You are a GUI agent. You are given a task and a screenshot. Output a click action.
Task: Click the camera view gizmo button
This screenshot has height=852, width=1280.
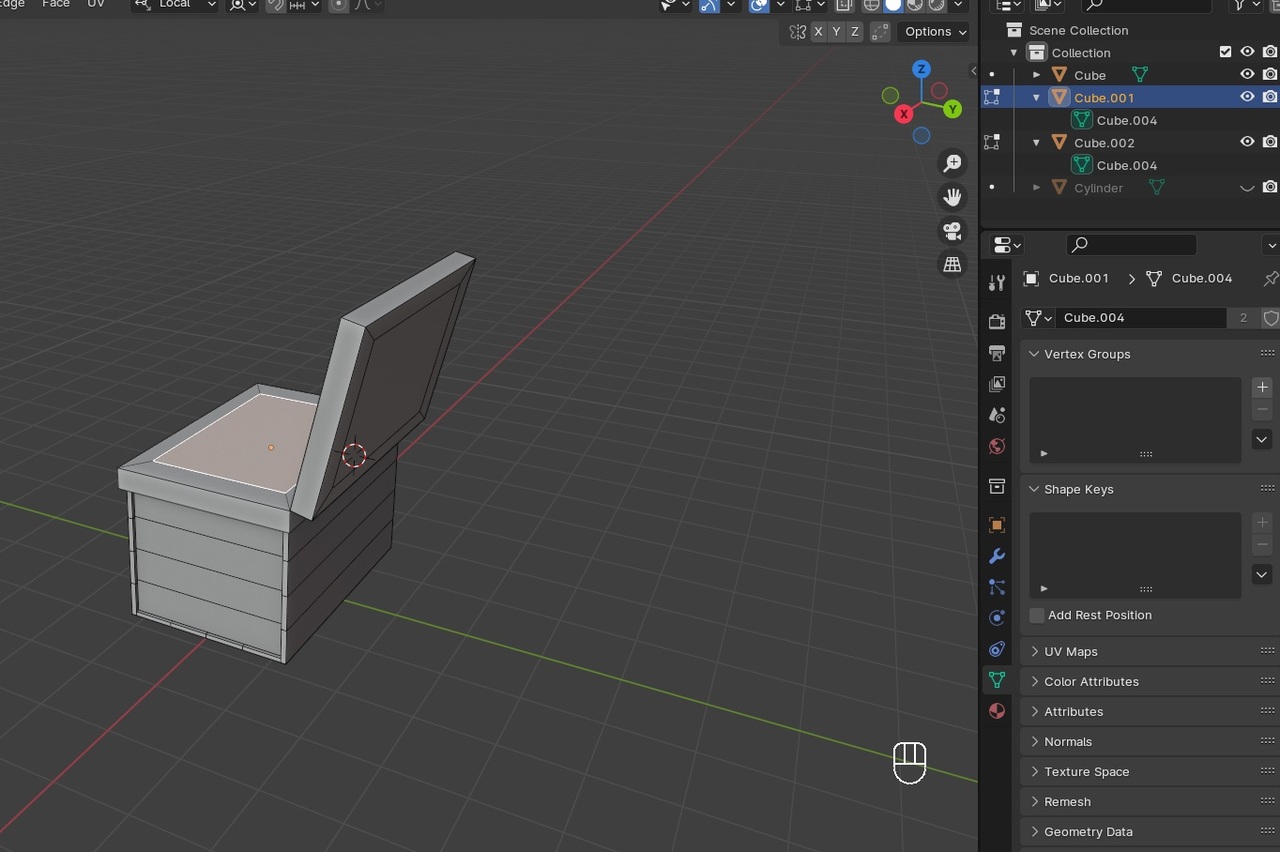[x=952, y=231]
